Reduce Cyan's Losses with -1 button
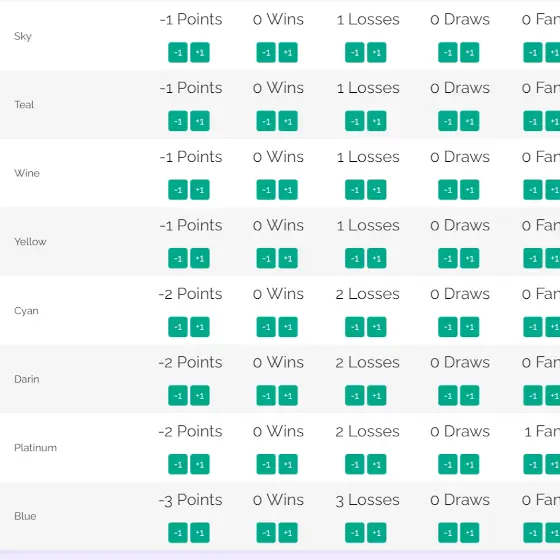Viewport: 560px width, 560px height. [x=355, y=327]
